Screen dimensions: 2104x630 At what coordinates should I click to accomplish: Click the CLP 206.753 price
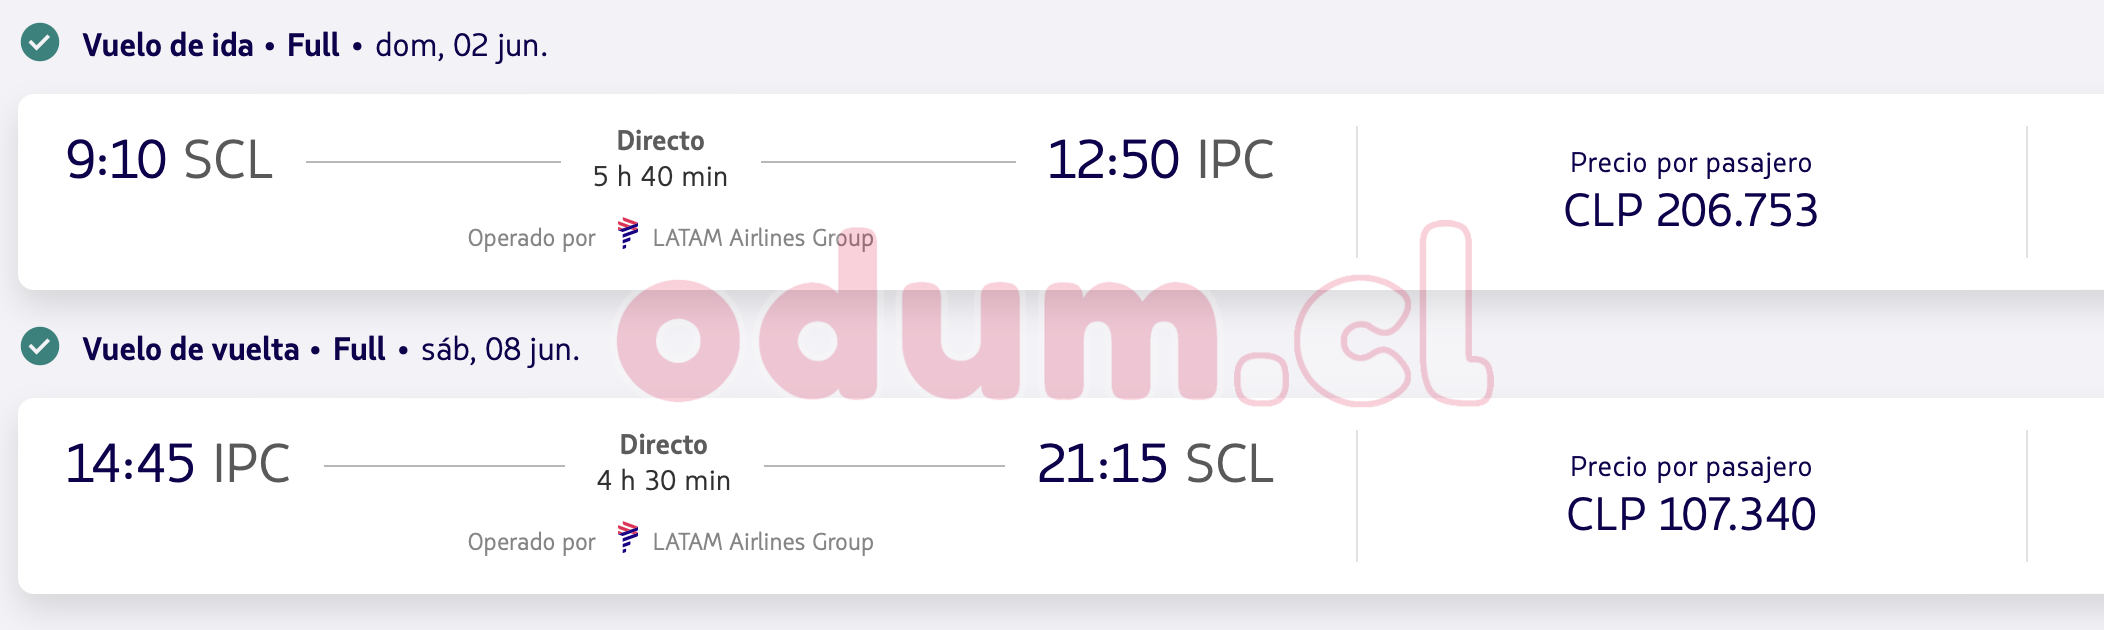click(x=1690, y=211)
